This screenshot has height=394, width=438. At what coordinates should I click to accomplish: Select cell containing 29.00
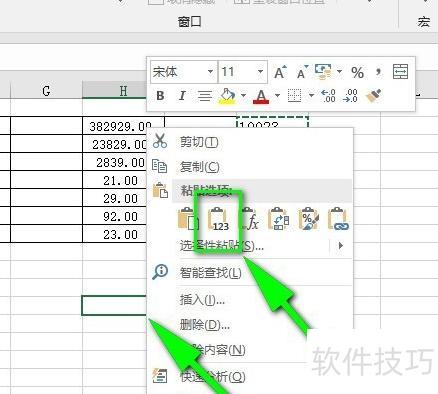[x=115, y=198]
